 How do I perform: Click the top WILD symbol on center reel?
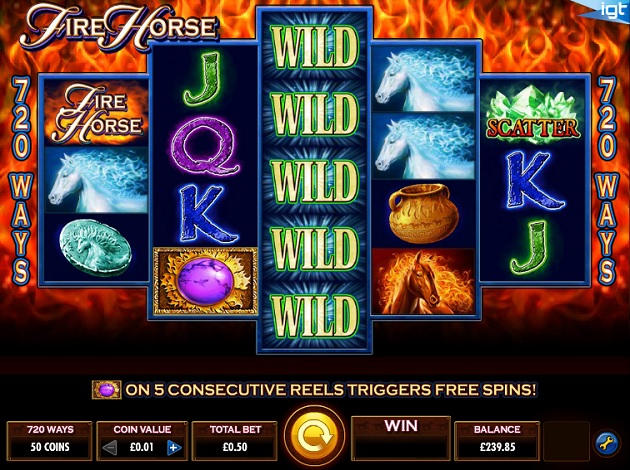coord(314,46)
